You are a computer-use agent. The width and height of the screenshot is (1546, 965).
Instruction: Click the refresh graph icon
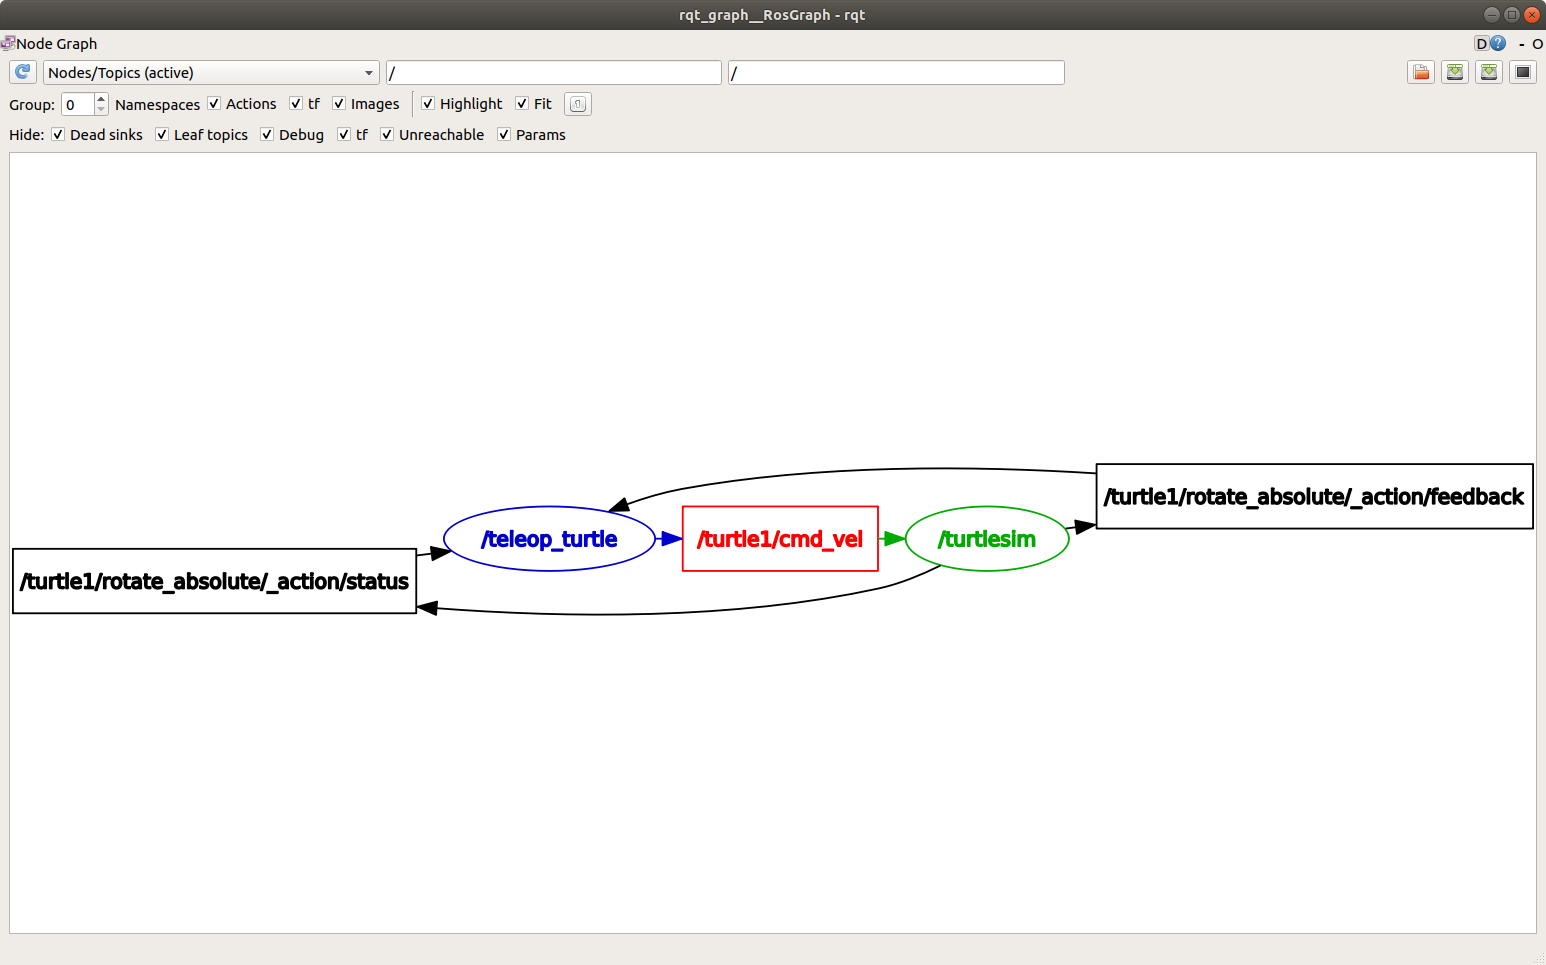click(x=22, y=71)
